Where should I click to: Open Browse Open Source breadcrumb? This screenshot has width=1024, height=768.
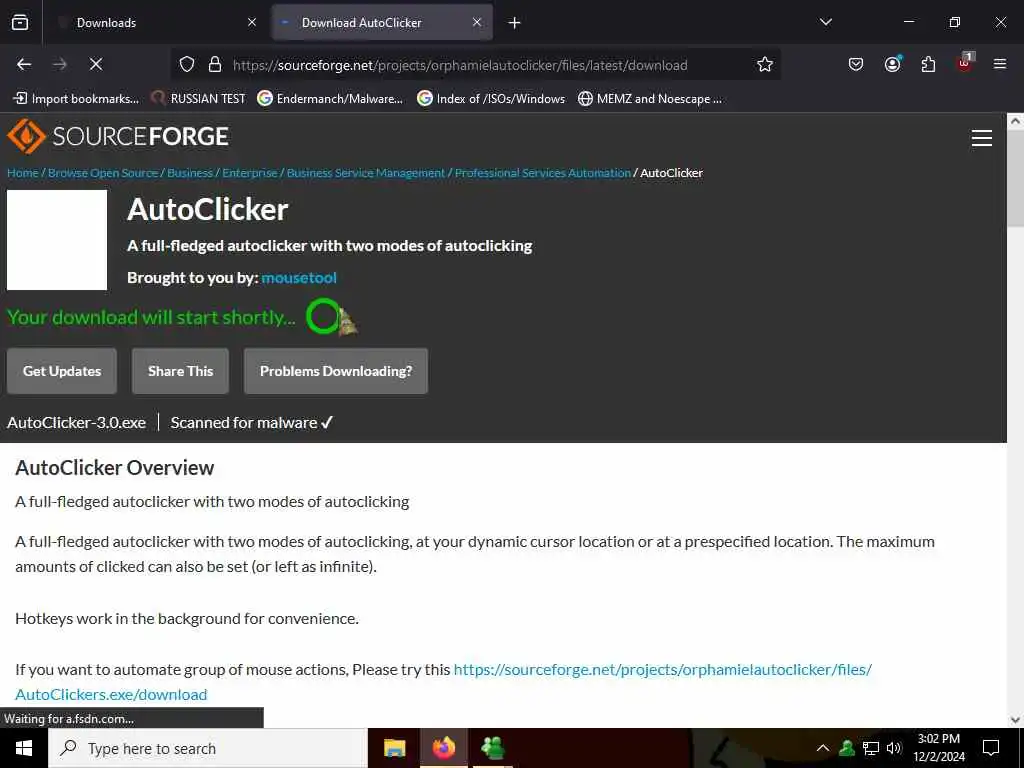point(103,173)
